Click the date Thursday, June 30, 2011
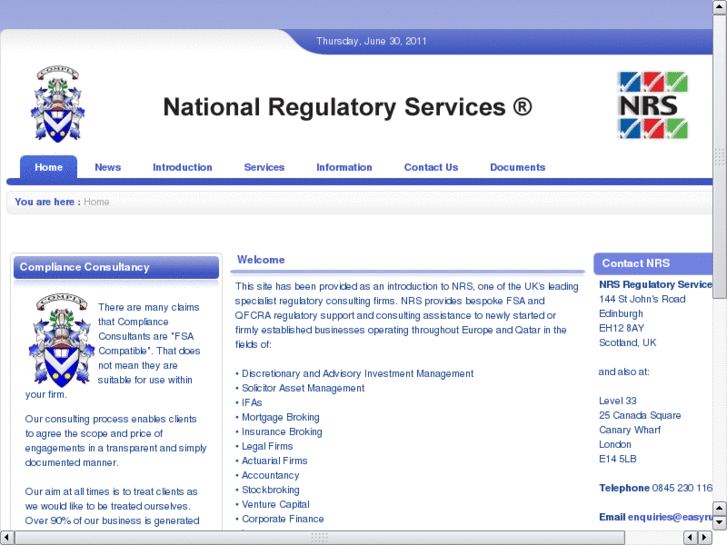Image resolution: width=727 pixels, height=545 pixels. (371, 41)
